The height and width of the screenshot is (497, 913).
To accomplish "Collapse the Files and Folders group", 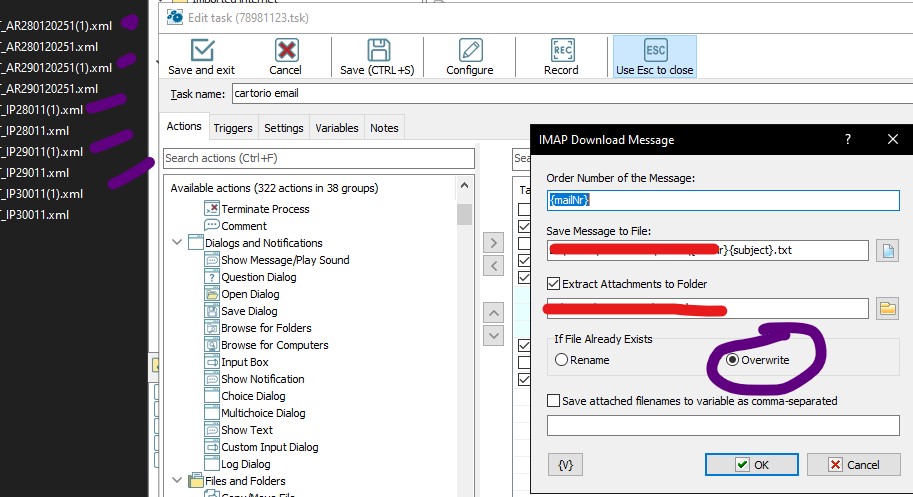I will tap(177, 481).
